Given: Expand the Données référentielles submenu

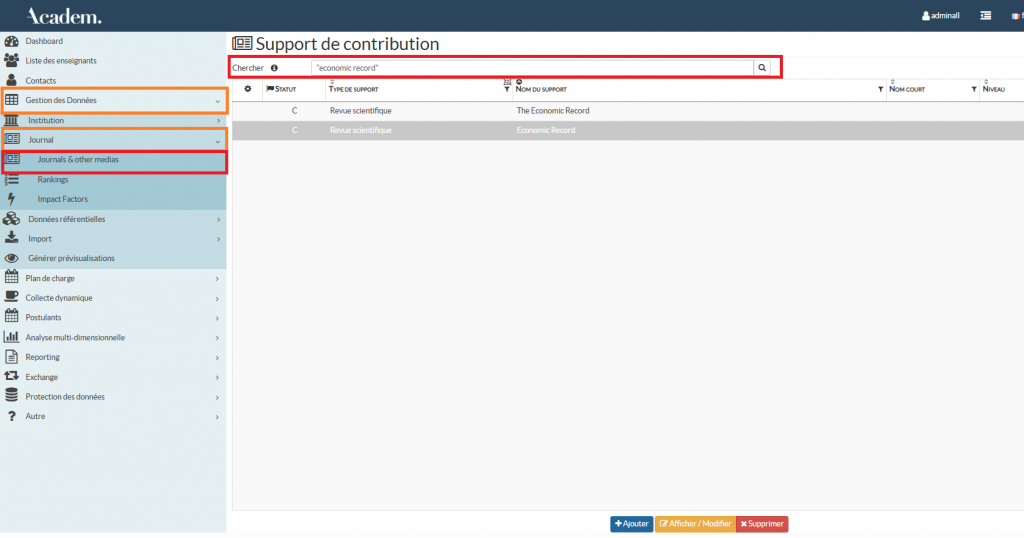Looking at the screenshot, I should point(217,219).
